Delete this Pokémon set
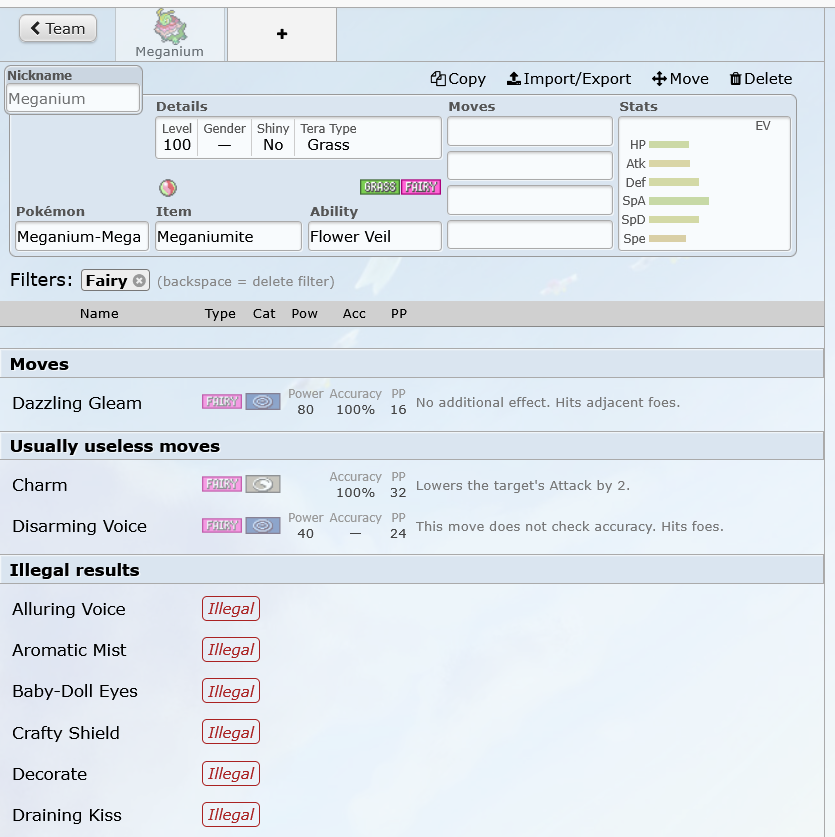Viewport: 835px width, 837px height. coord(761,79)
